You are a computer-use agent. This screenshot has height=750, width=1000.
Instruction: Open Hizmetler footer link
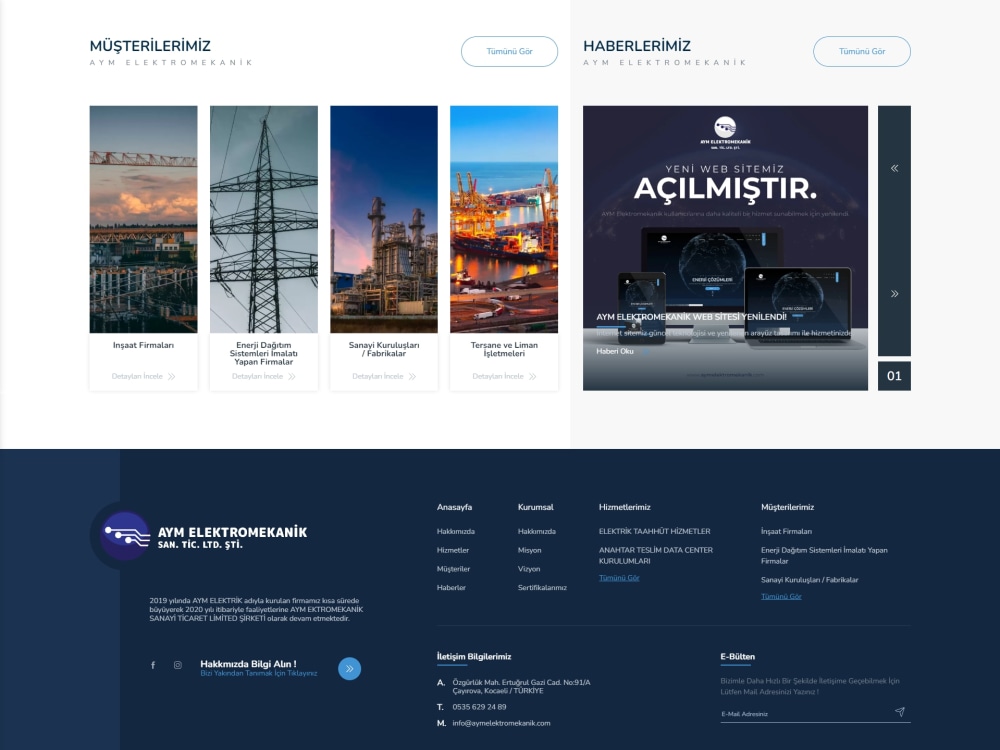click(x=453, y=550)
